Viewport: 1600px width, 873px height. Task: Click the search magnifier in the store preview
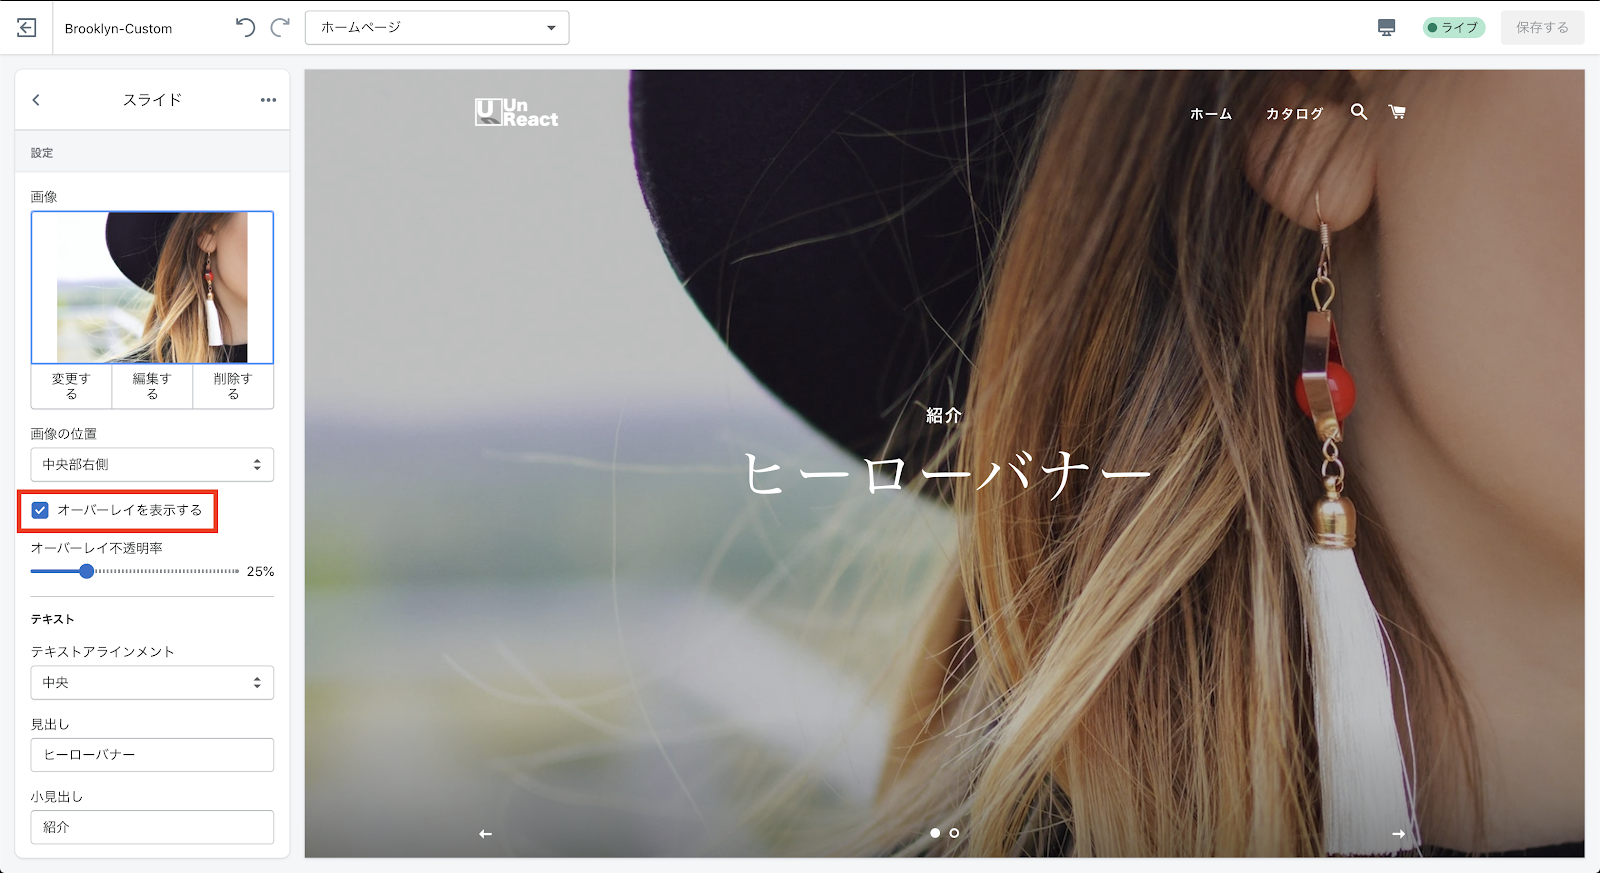point(1358,112)
